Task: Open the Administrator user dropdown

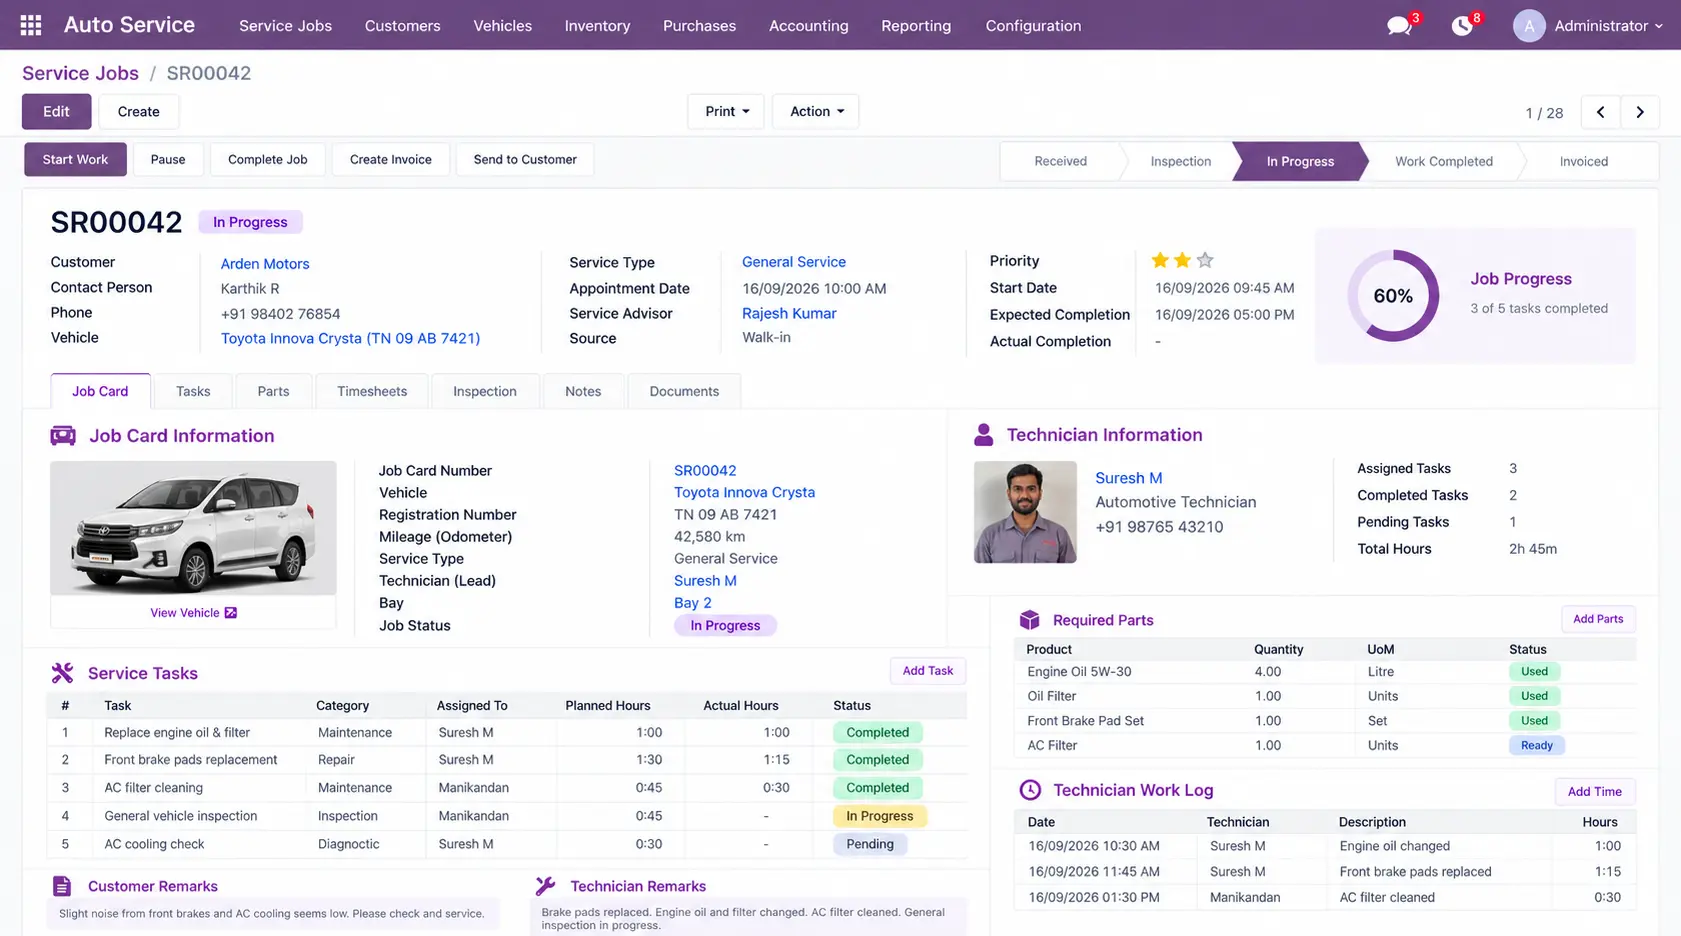Action: pyautogui.click(x=1608, y=25)
